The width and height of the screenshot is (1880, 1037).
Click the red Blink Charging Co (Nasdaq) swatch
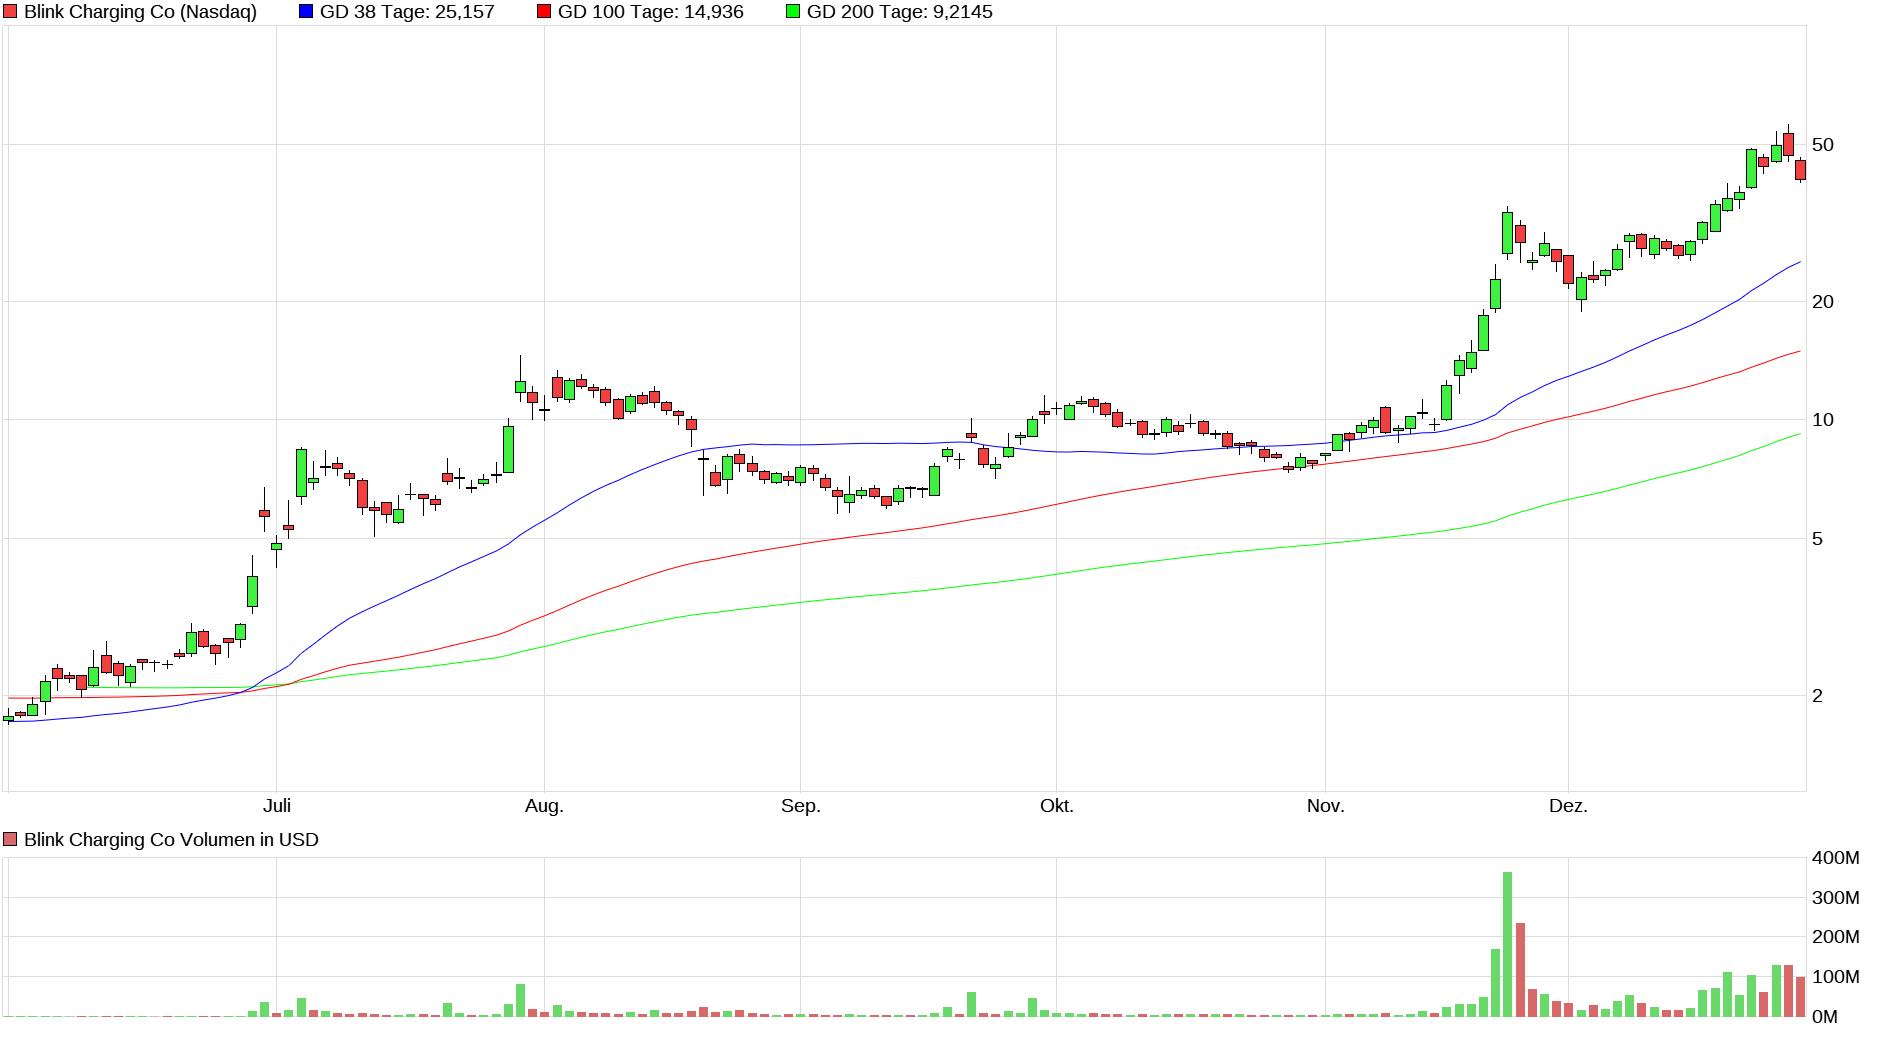[10, 12]
